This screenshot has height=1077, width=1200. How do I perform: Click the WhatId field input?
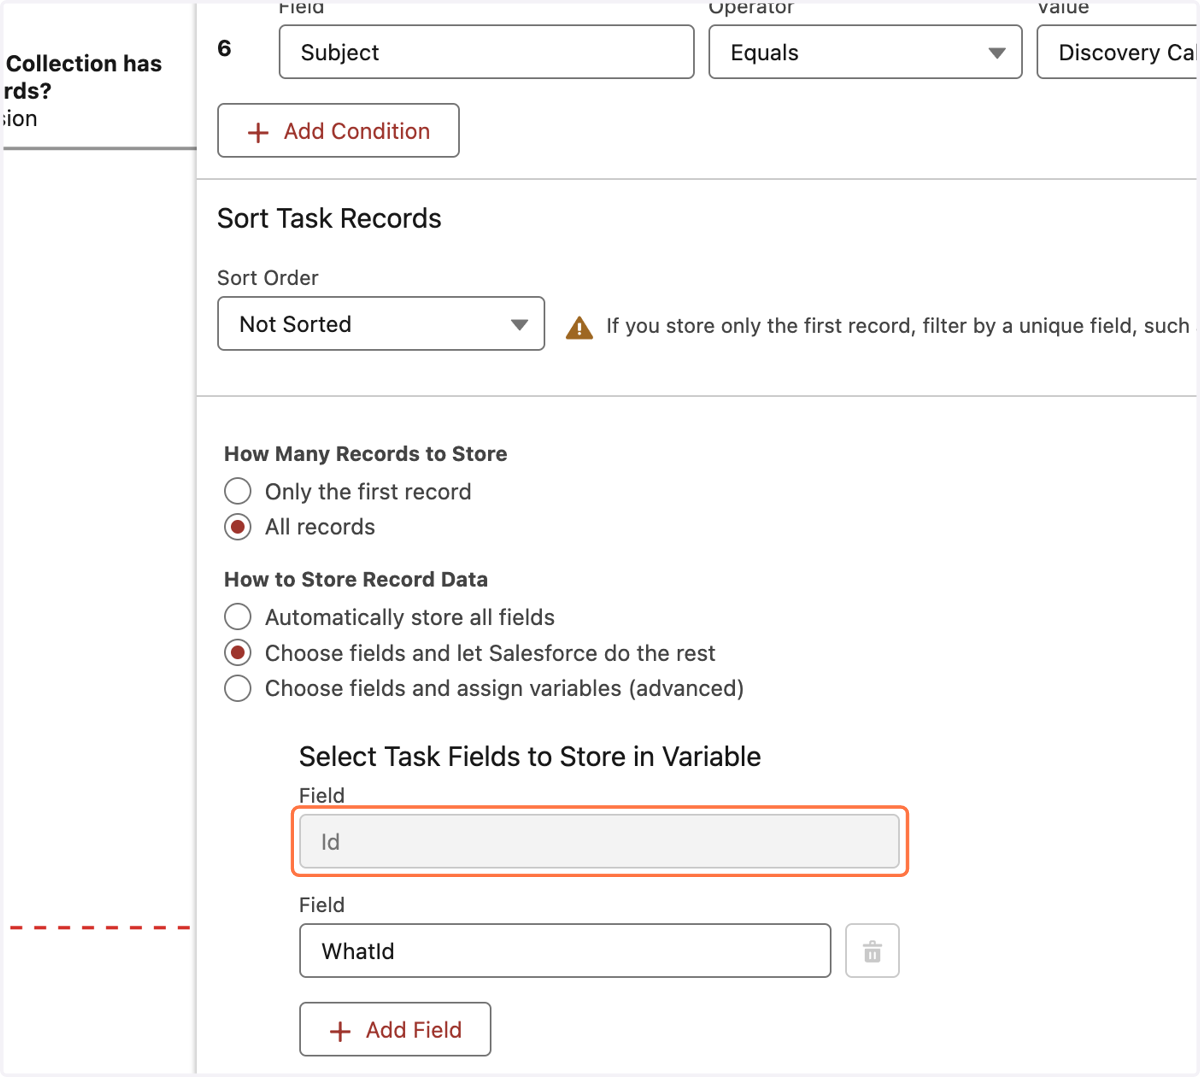tap(565, 951)
